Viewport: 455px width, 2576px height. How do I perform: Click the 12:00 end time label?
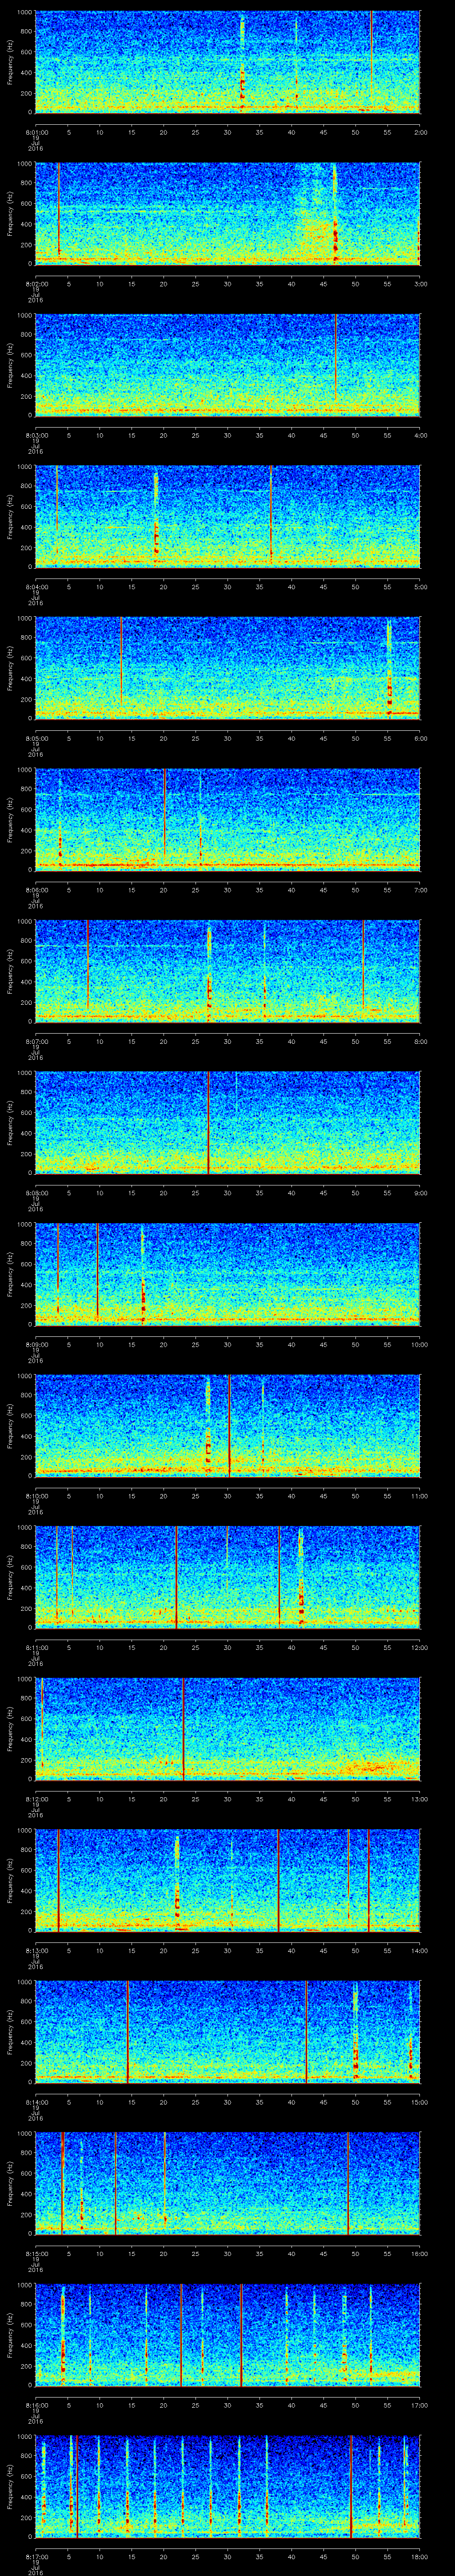tap(419, 1648)
